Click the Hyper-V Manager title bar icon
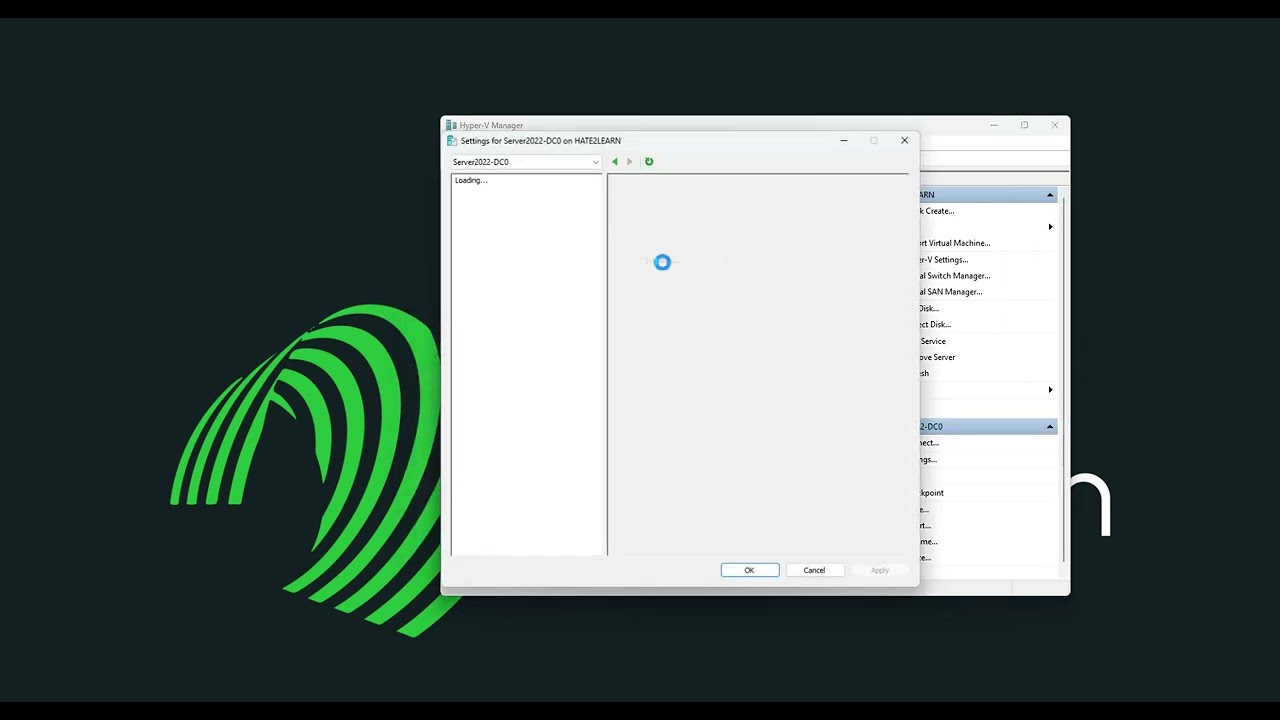The height and width of the screenshot is (720, 1280). pyautogui.click(x=452, y=126)
